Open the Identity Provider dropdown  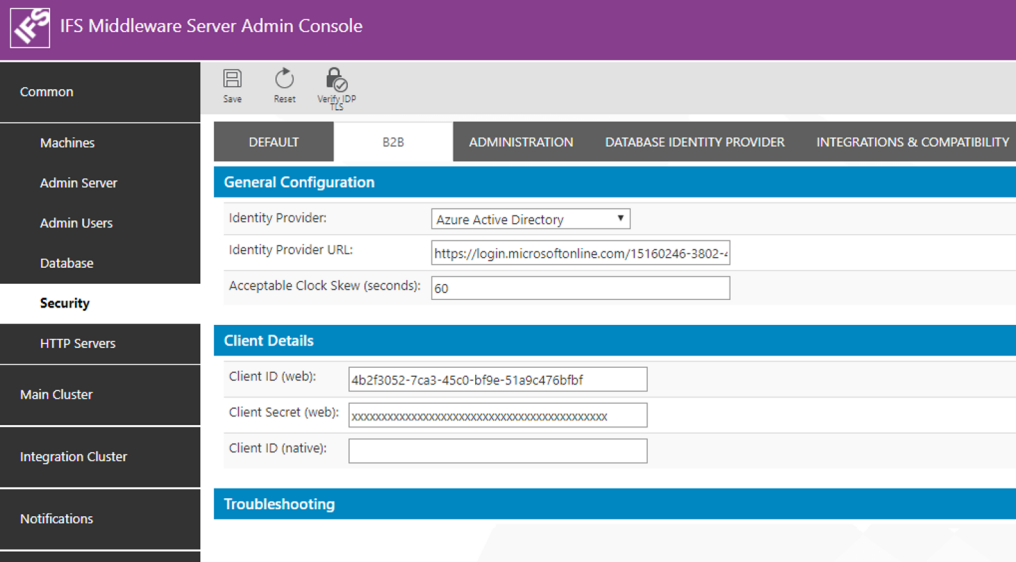(x=530, y=219)
